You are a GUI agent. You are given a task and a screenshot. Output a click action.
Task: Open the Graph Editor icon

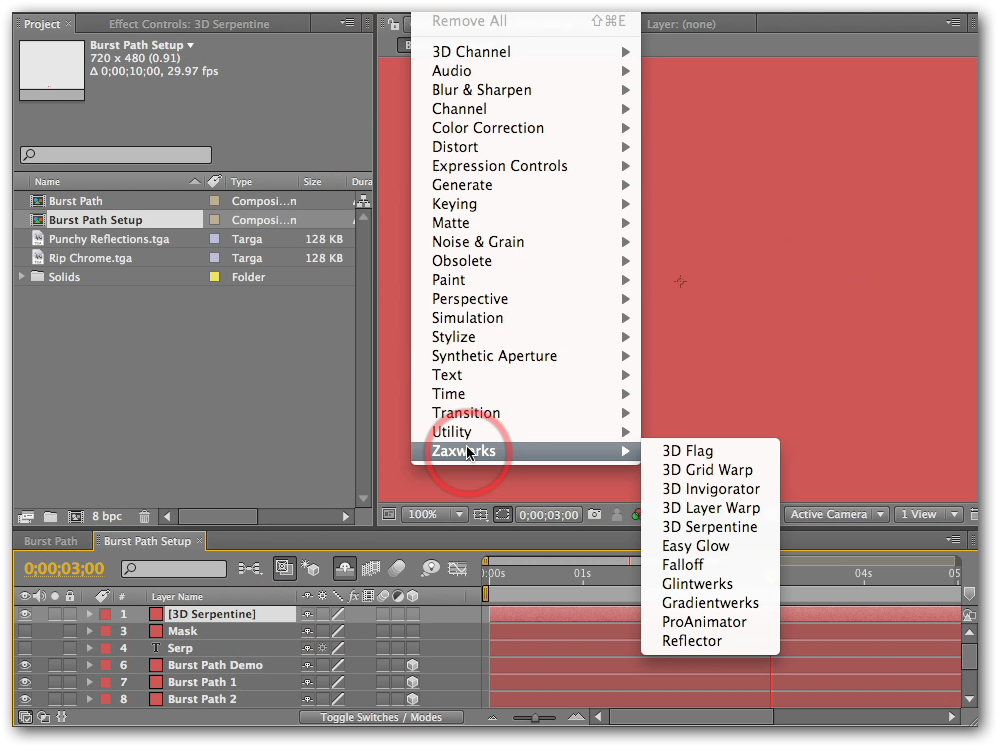457,568
